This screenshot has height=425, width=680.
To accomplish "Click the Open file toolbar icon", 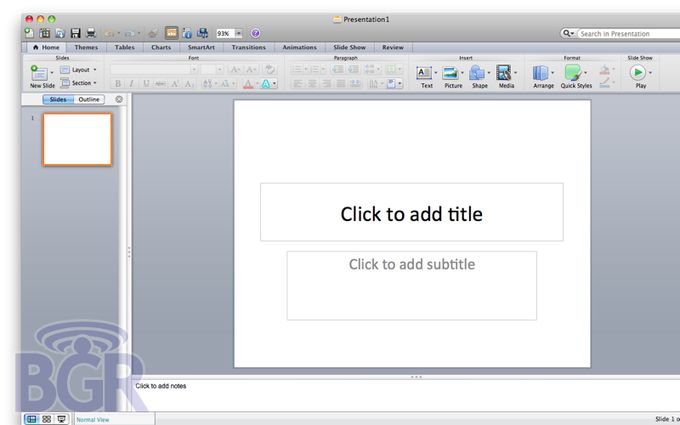I will coord(60,33).
